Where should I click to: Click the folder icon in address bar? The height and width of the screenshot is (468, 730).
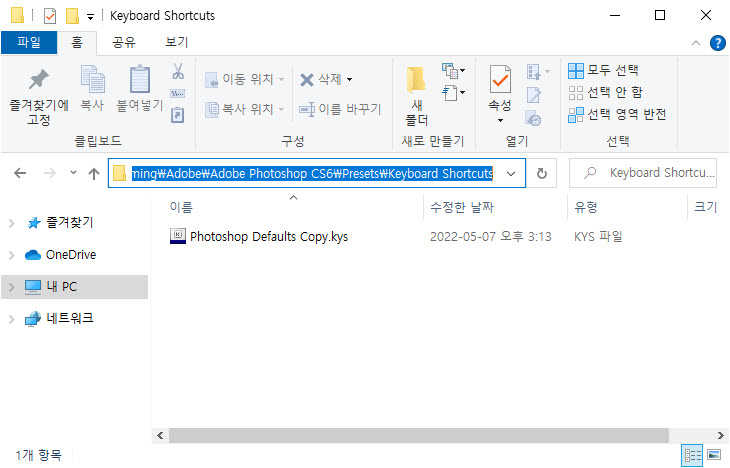coord(119,173)
